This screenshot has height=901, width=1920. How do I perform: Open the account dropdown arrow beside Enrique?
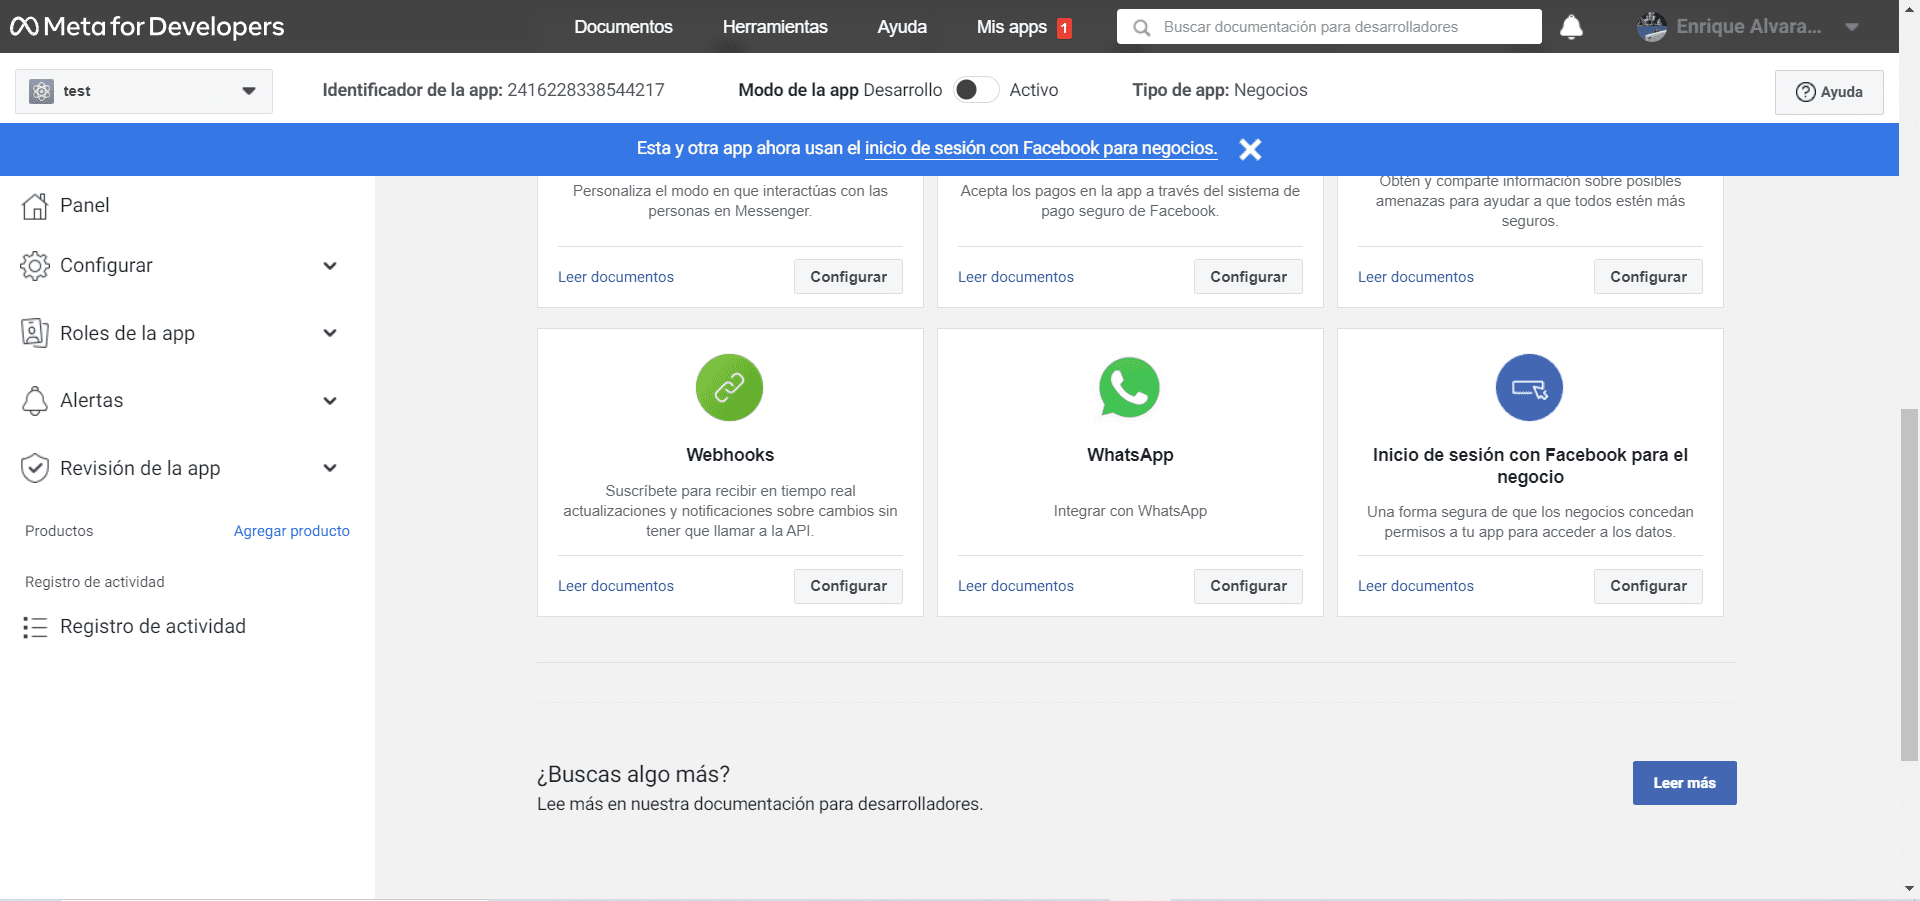pyautogui.click(x=1852, y=27)
